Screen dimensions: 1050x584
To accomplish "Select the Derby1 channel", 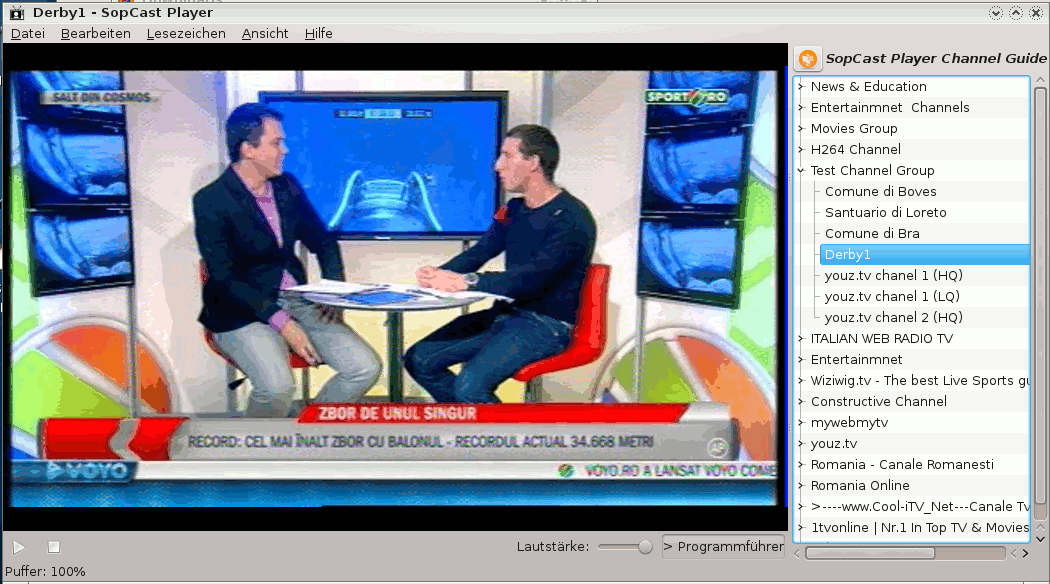I will pos(924,254).
